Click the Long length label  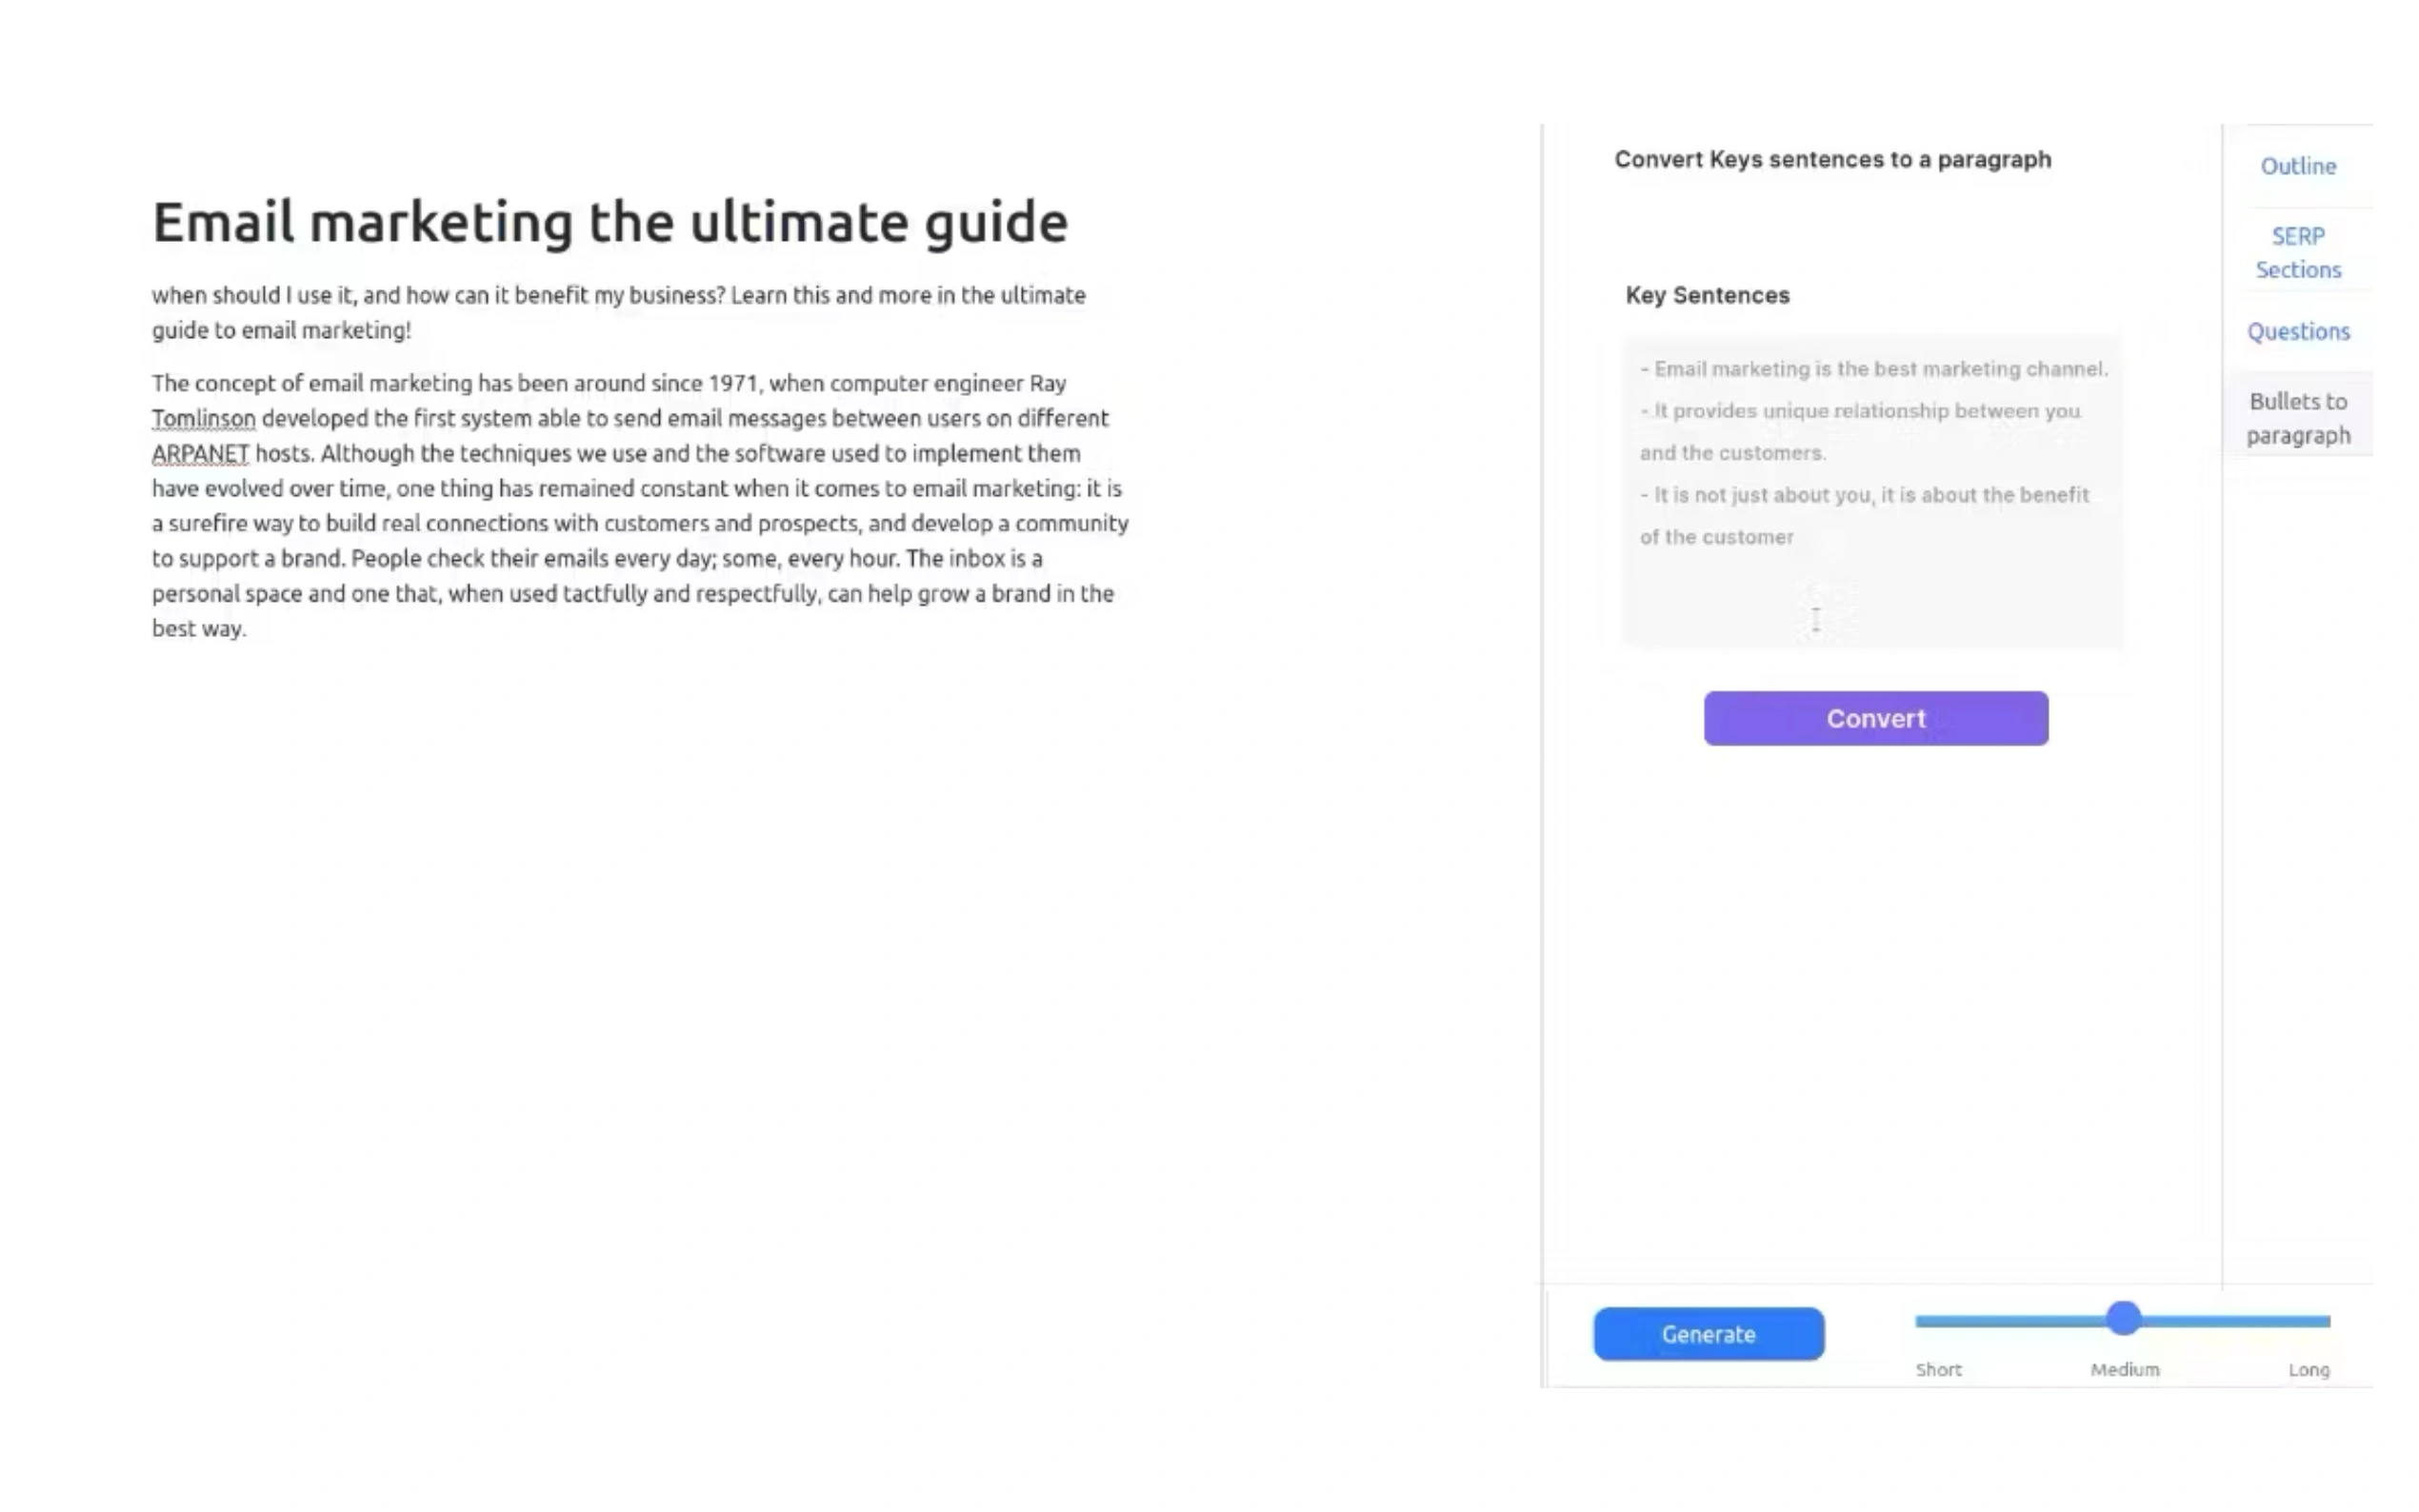pyautogui.click(x=2307, y=1369)
